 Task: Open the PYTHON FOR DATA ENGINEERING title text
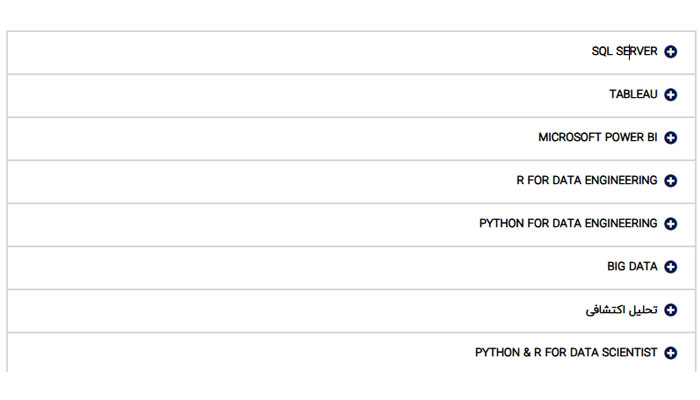coord(568,223)
